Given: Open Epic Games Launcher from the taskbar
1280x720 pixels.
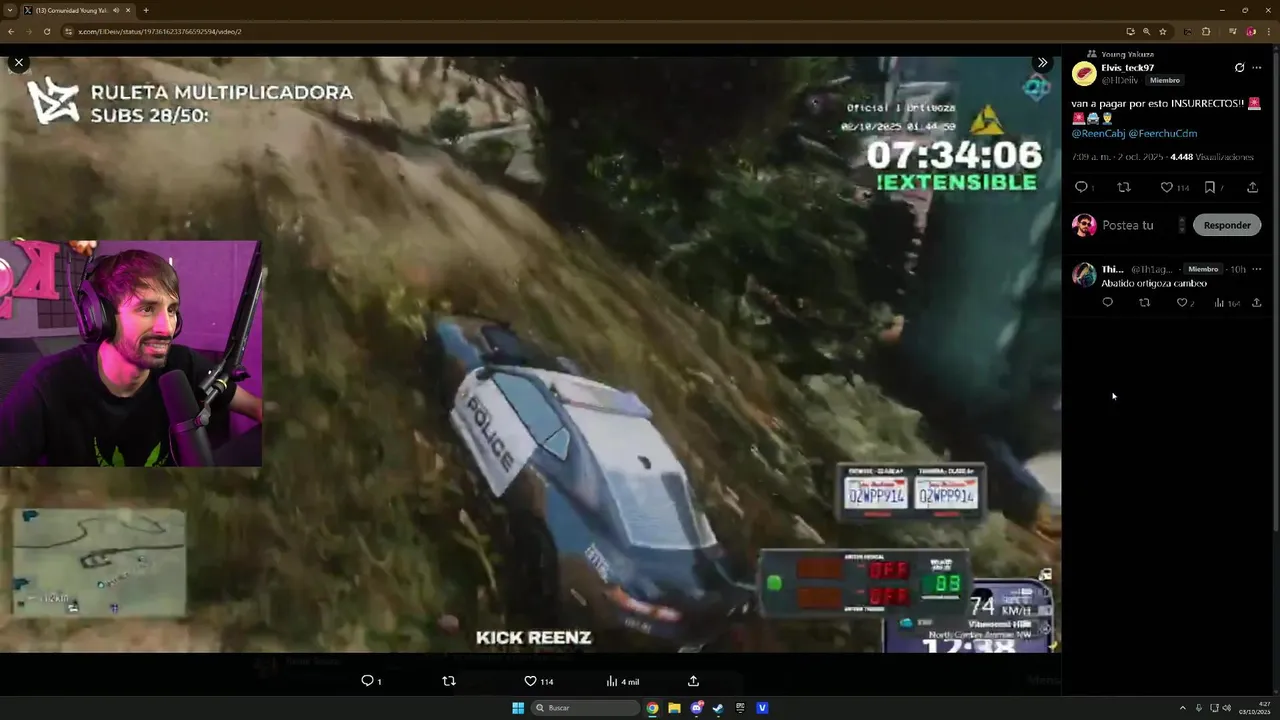Looking at the screenshot, I should point(740,708).
